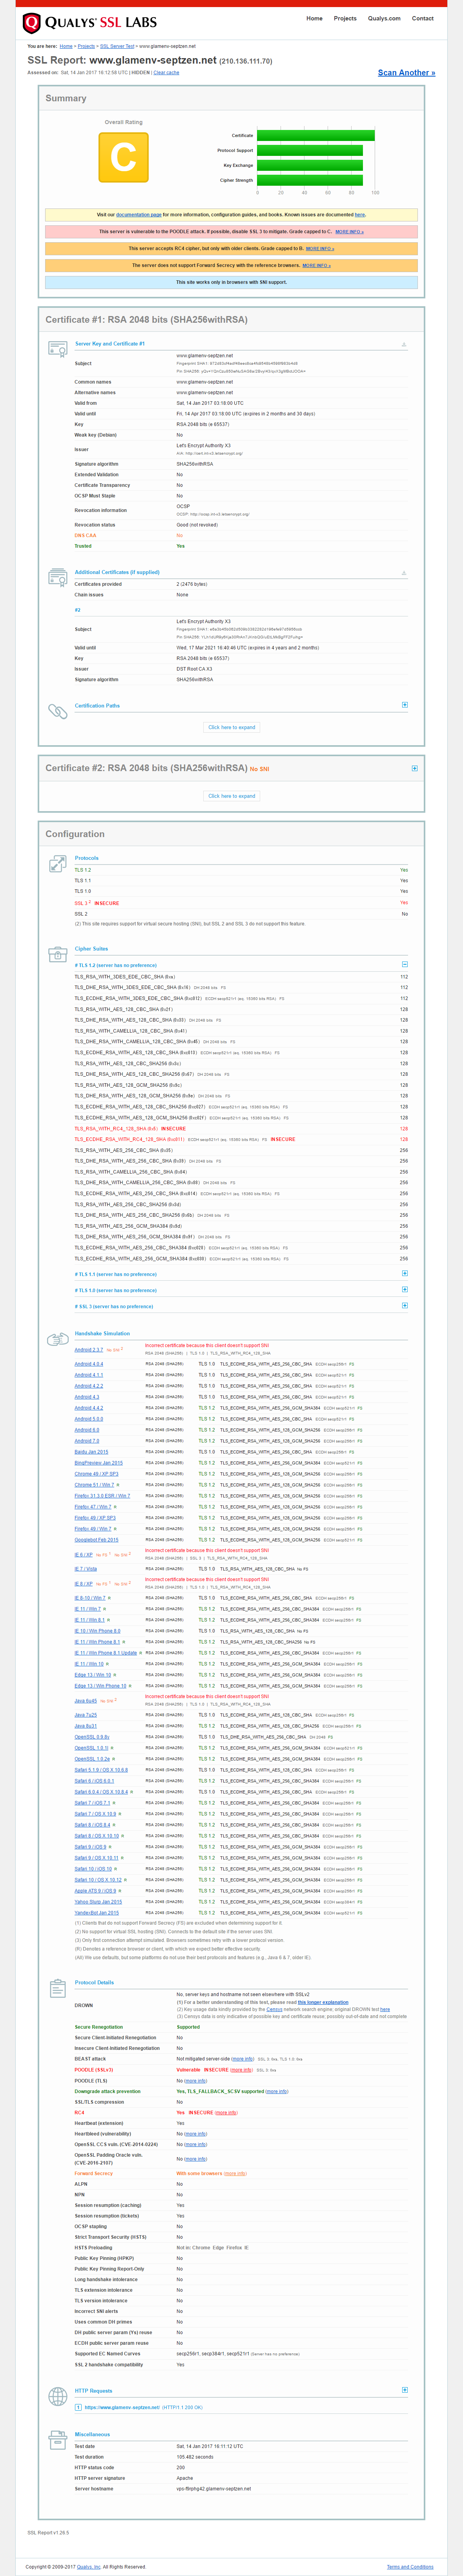Click 'HSTS Preloading' row label

click(93, 2248)
